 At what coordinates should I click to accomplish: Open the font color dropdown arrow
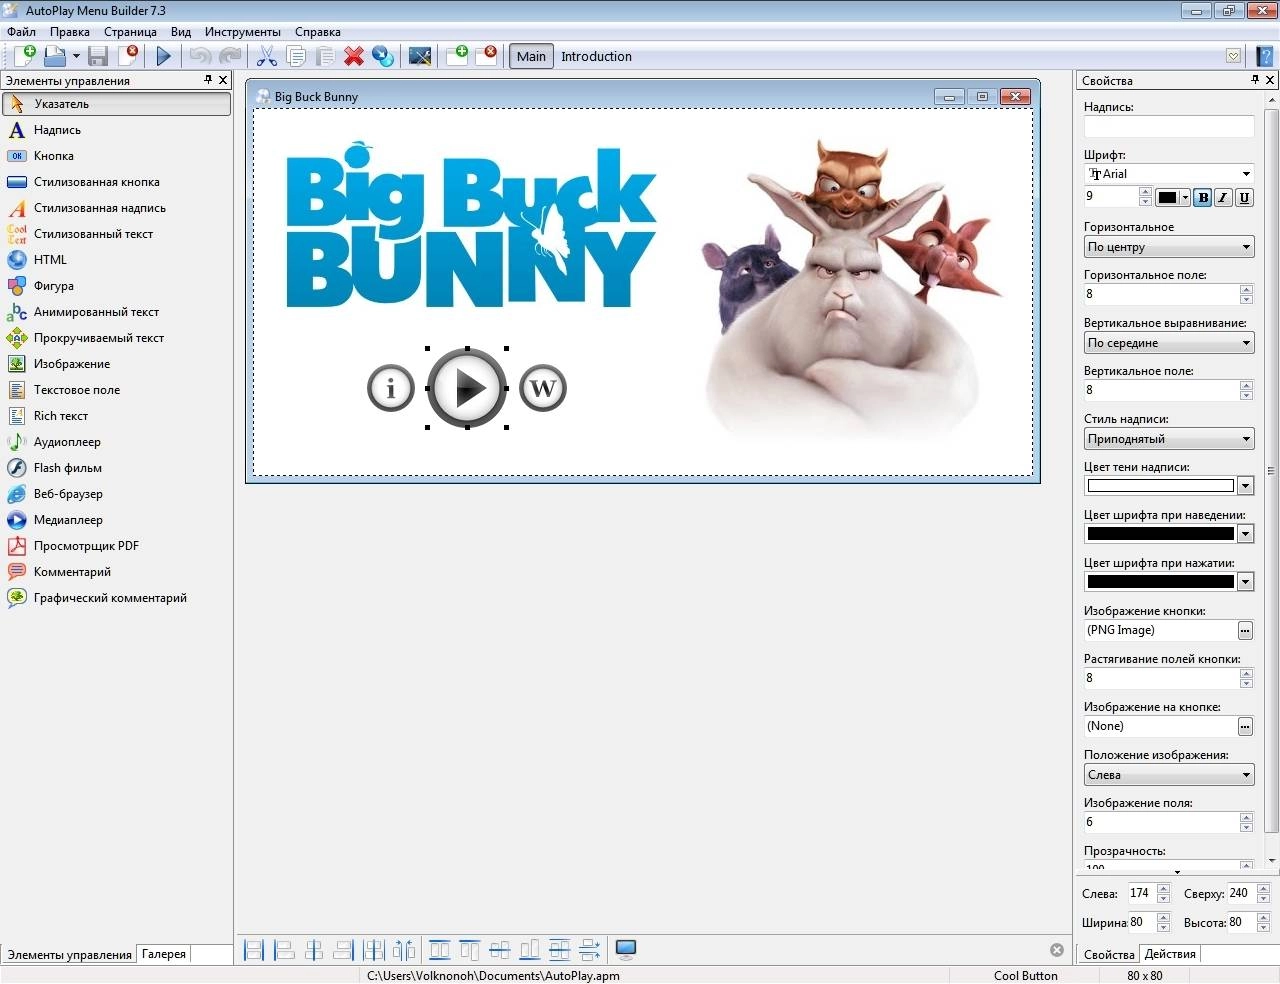(x=1185, y=197)
